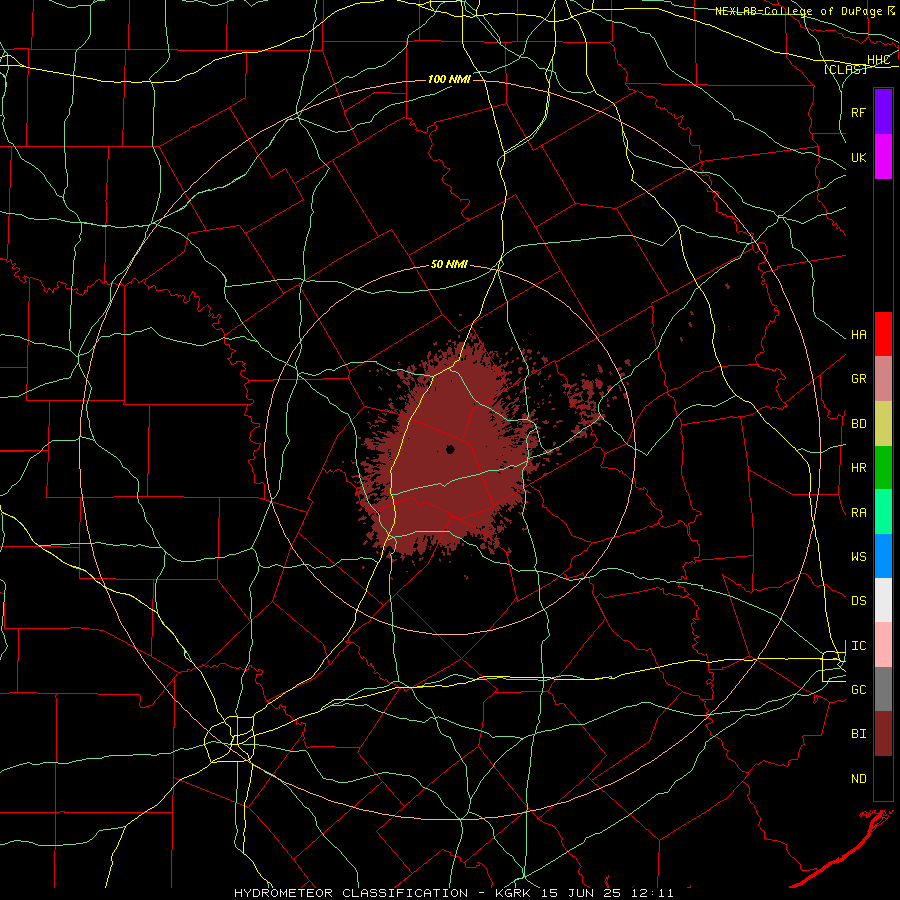This screenshot has width=900, height=900.
Task: Select the light pink IC legend swatch
Action: click(x=883, y=645)
